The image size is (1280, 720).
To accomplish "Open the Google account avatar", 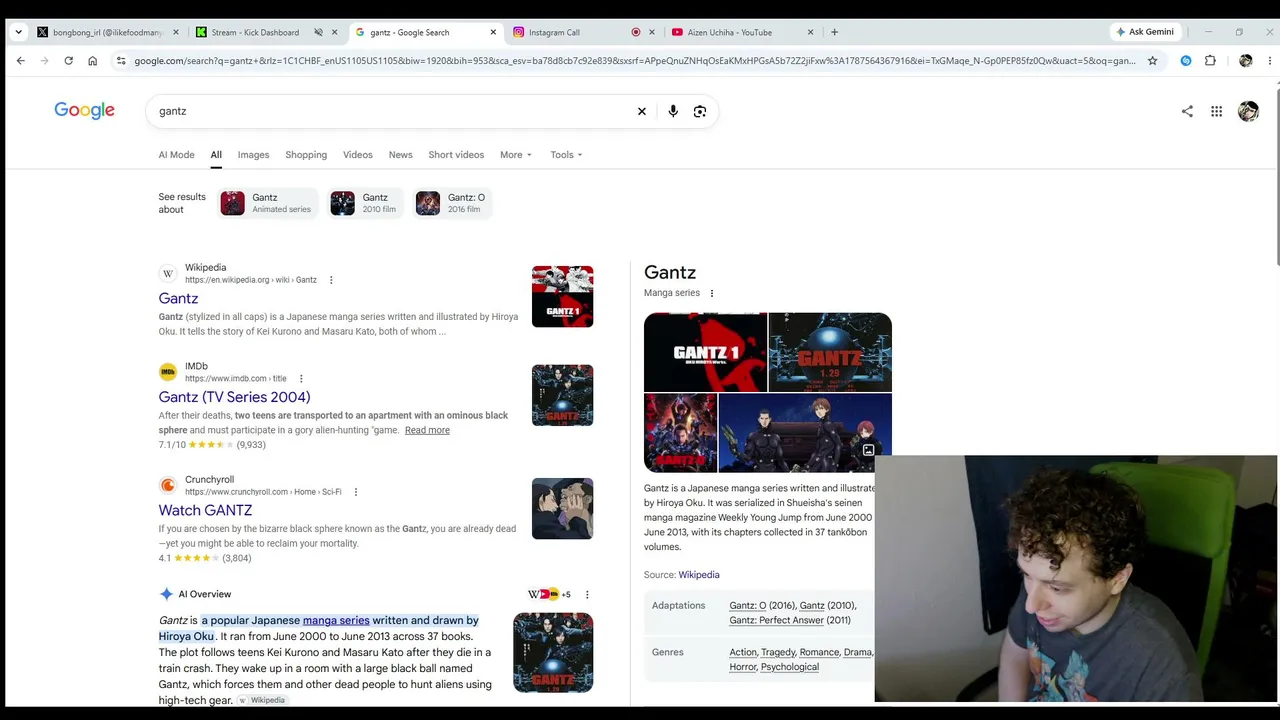I will tap(1248, 111).
